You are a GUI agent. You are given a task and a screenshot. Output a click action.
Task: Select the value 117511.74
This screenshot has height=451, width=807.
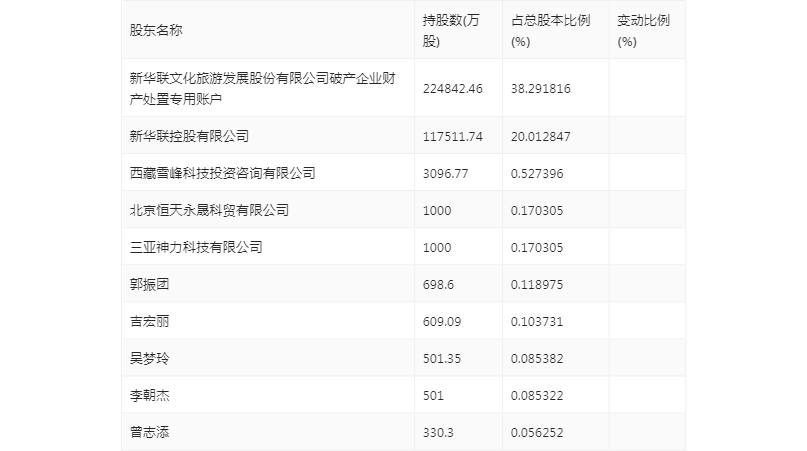point(453,136)
